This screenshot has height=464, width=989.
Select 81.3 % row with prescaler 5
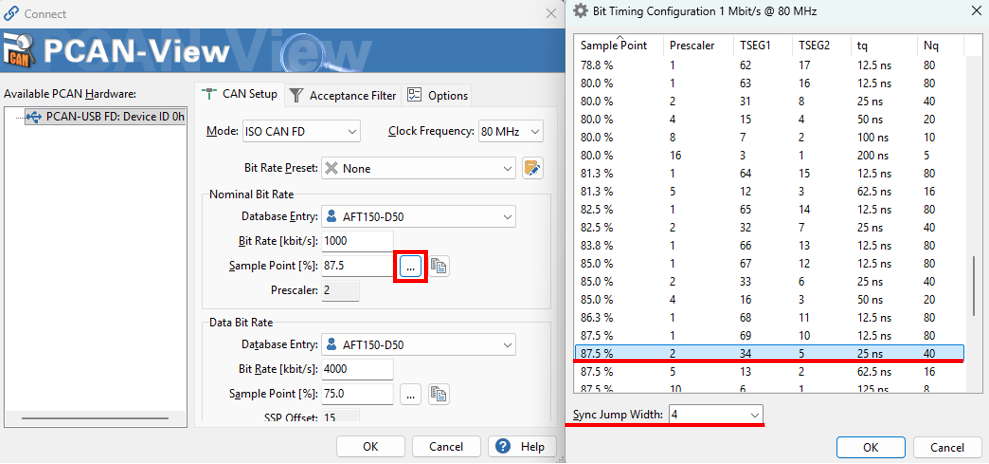[770, 190]
